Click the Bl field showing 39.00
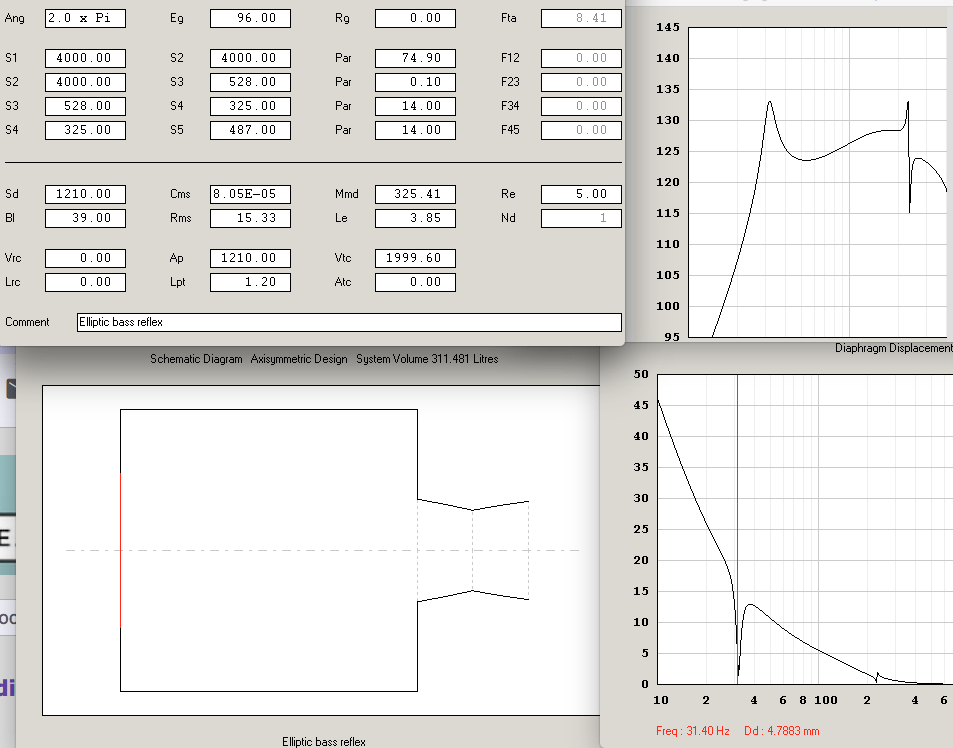The width and height of the screenshot is (953, 748). click(85, 218)
